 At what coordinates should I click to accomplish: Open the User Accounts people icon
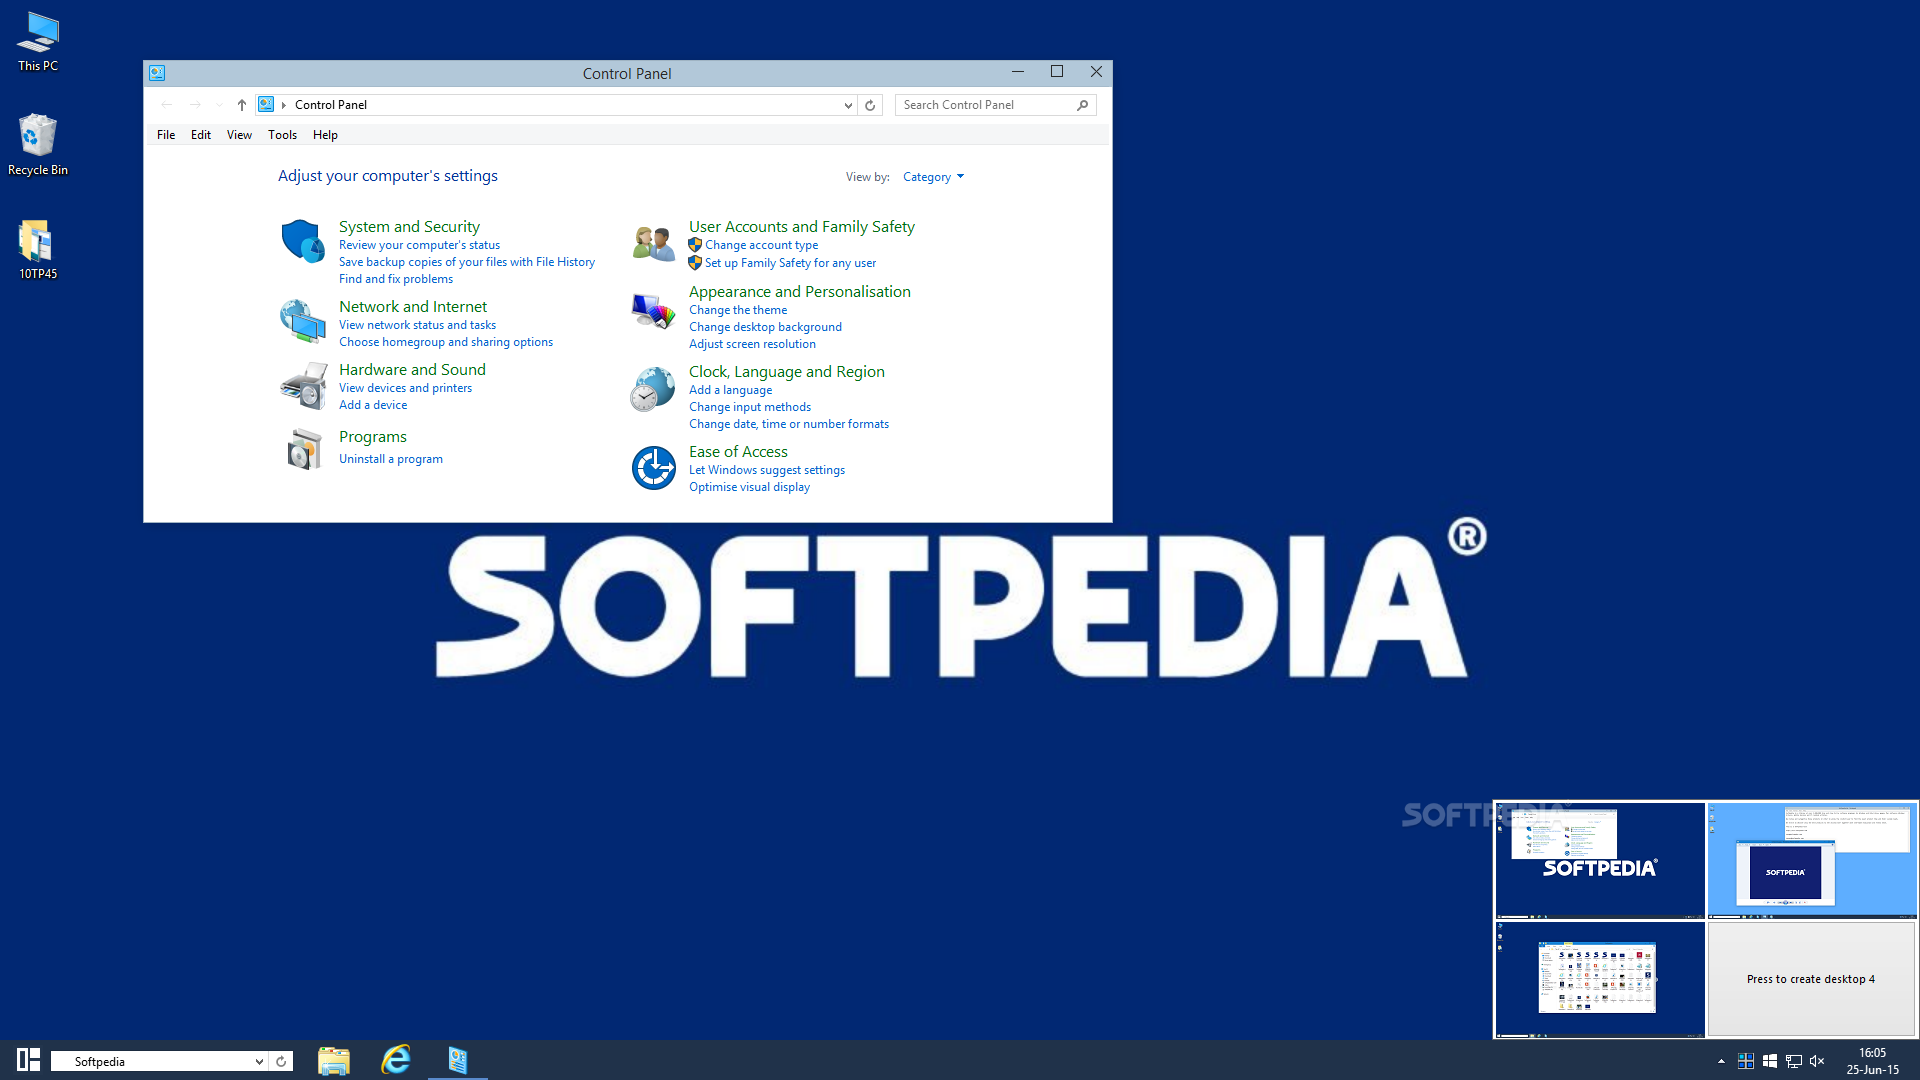point(653,243)
